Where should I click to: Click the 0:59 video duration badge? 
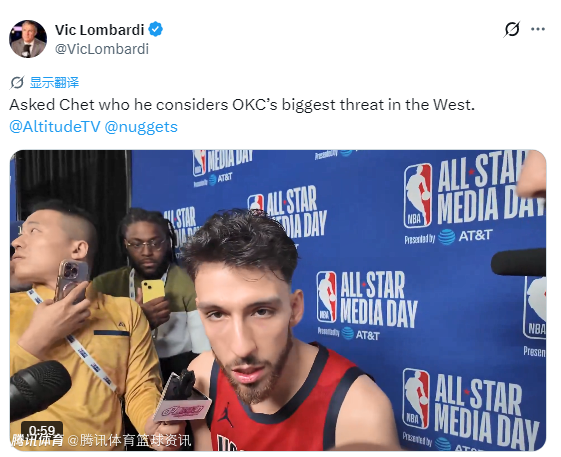tap(42, 430)
